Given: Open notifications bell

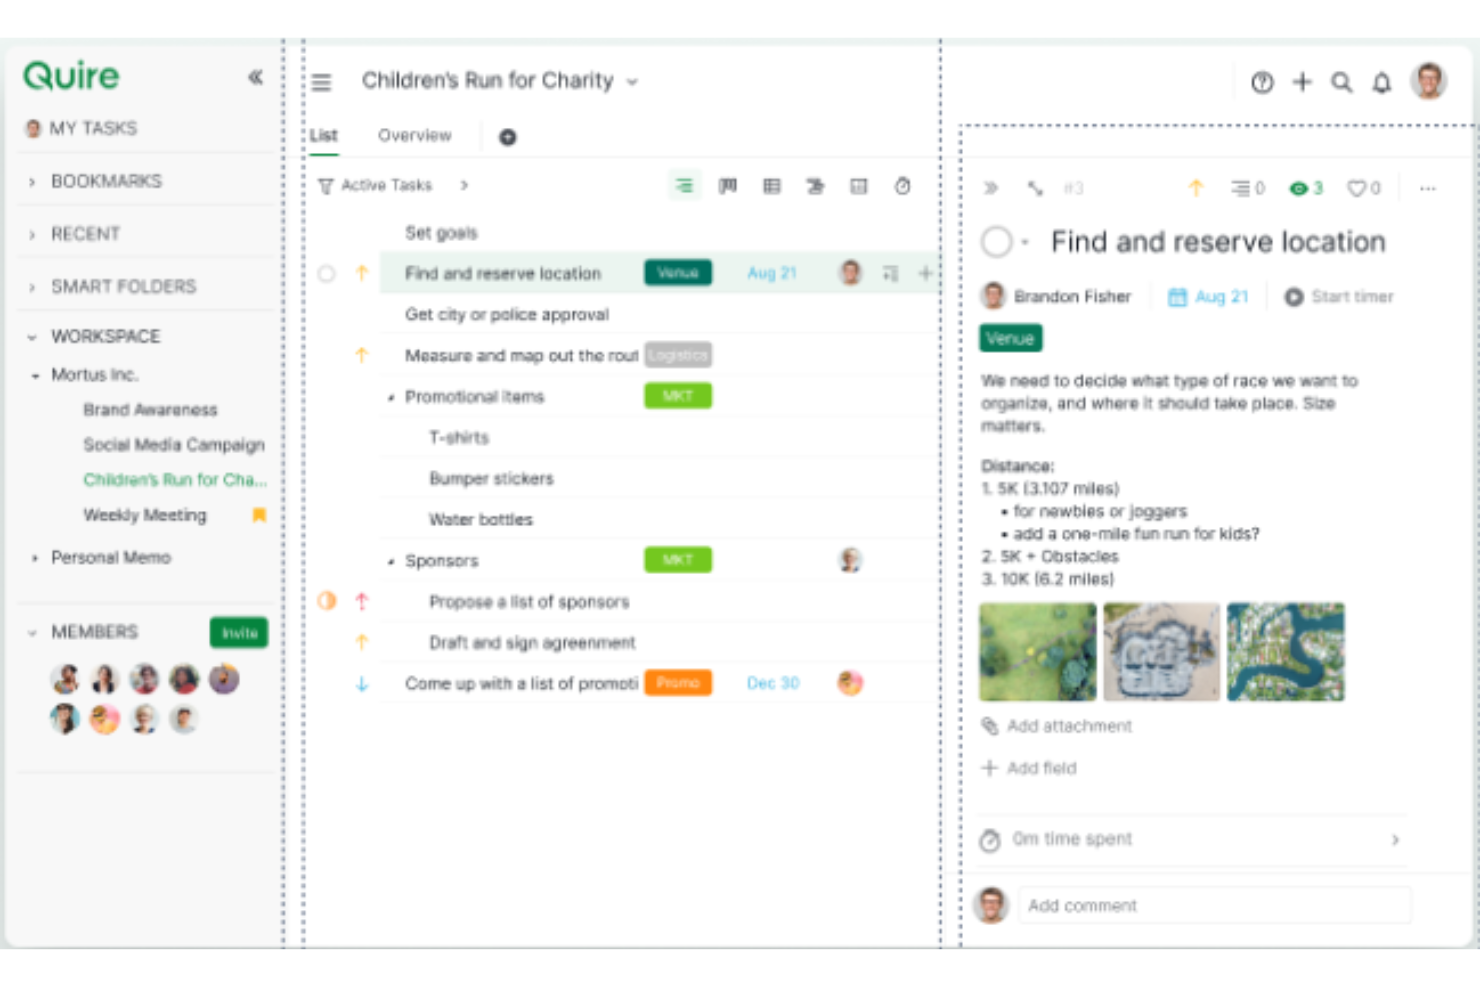Looking at the screenshot, I should coord(1382,83).
